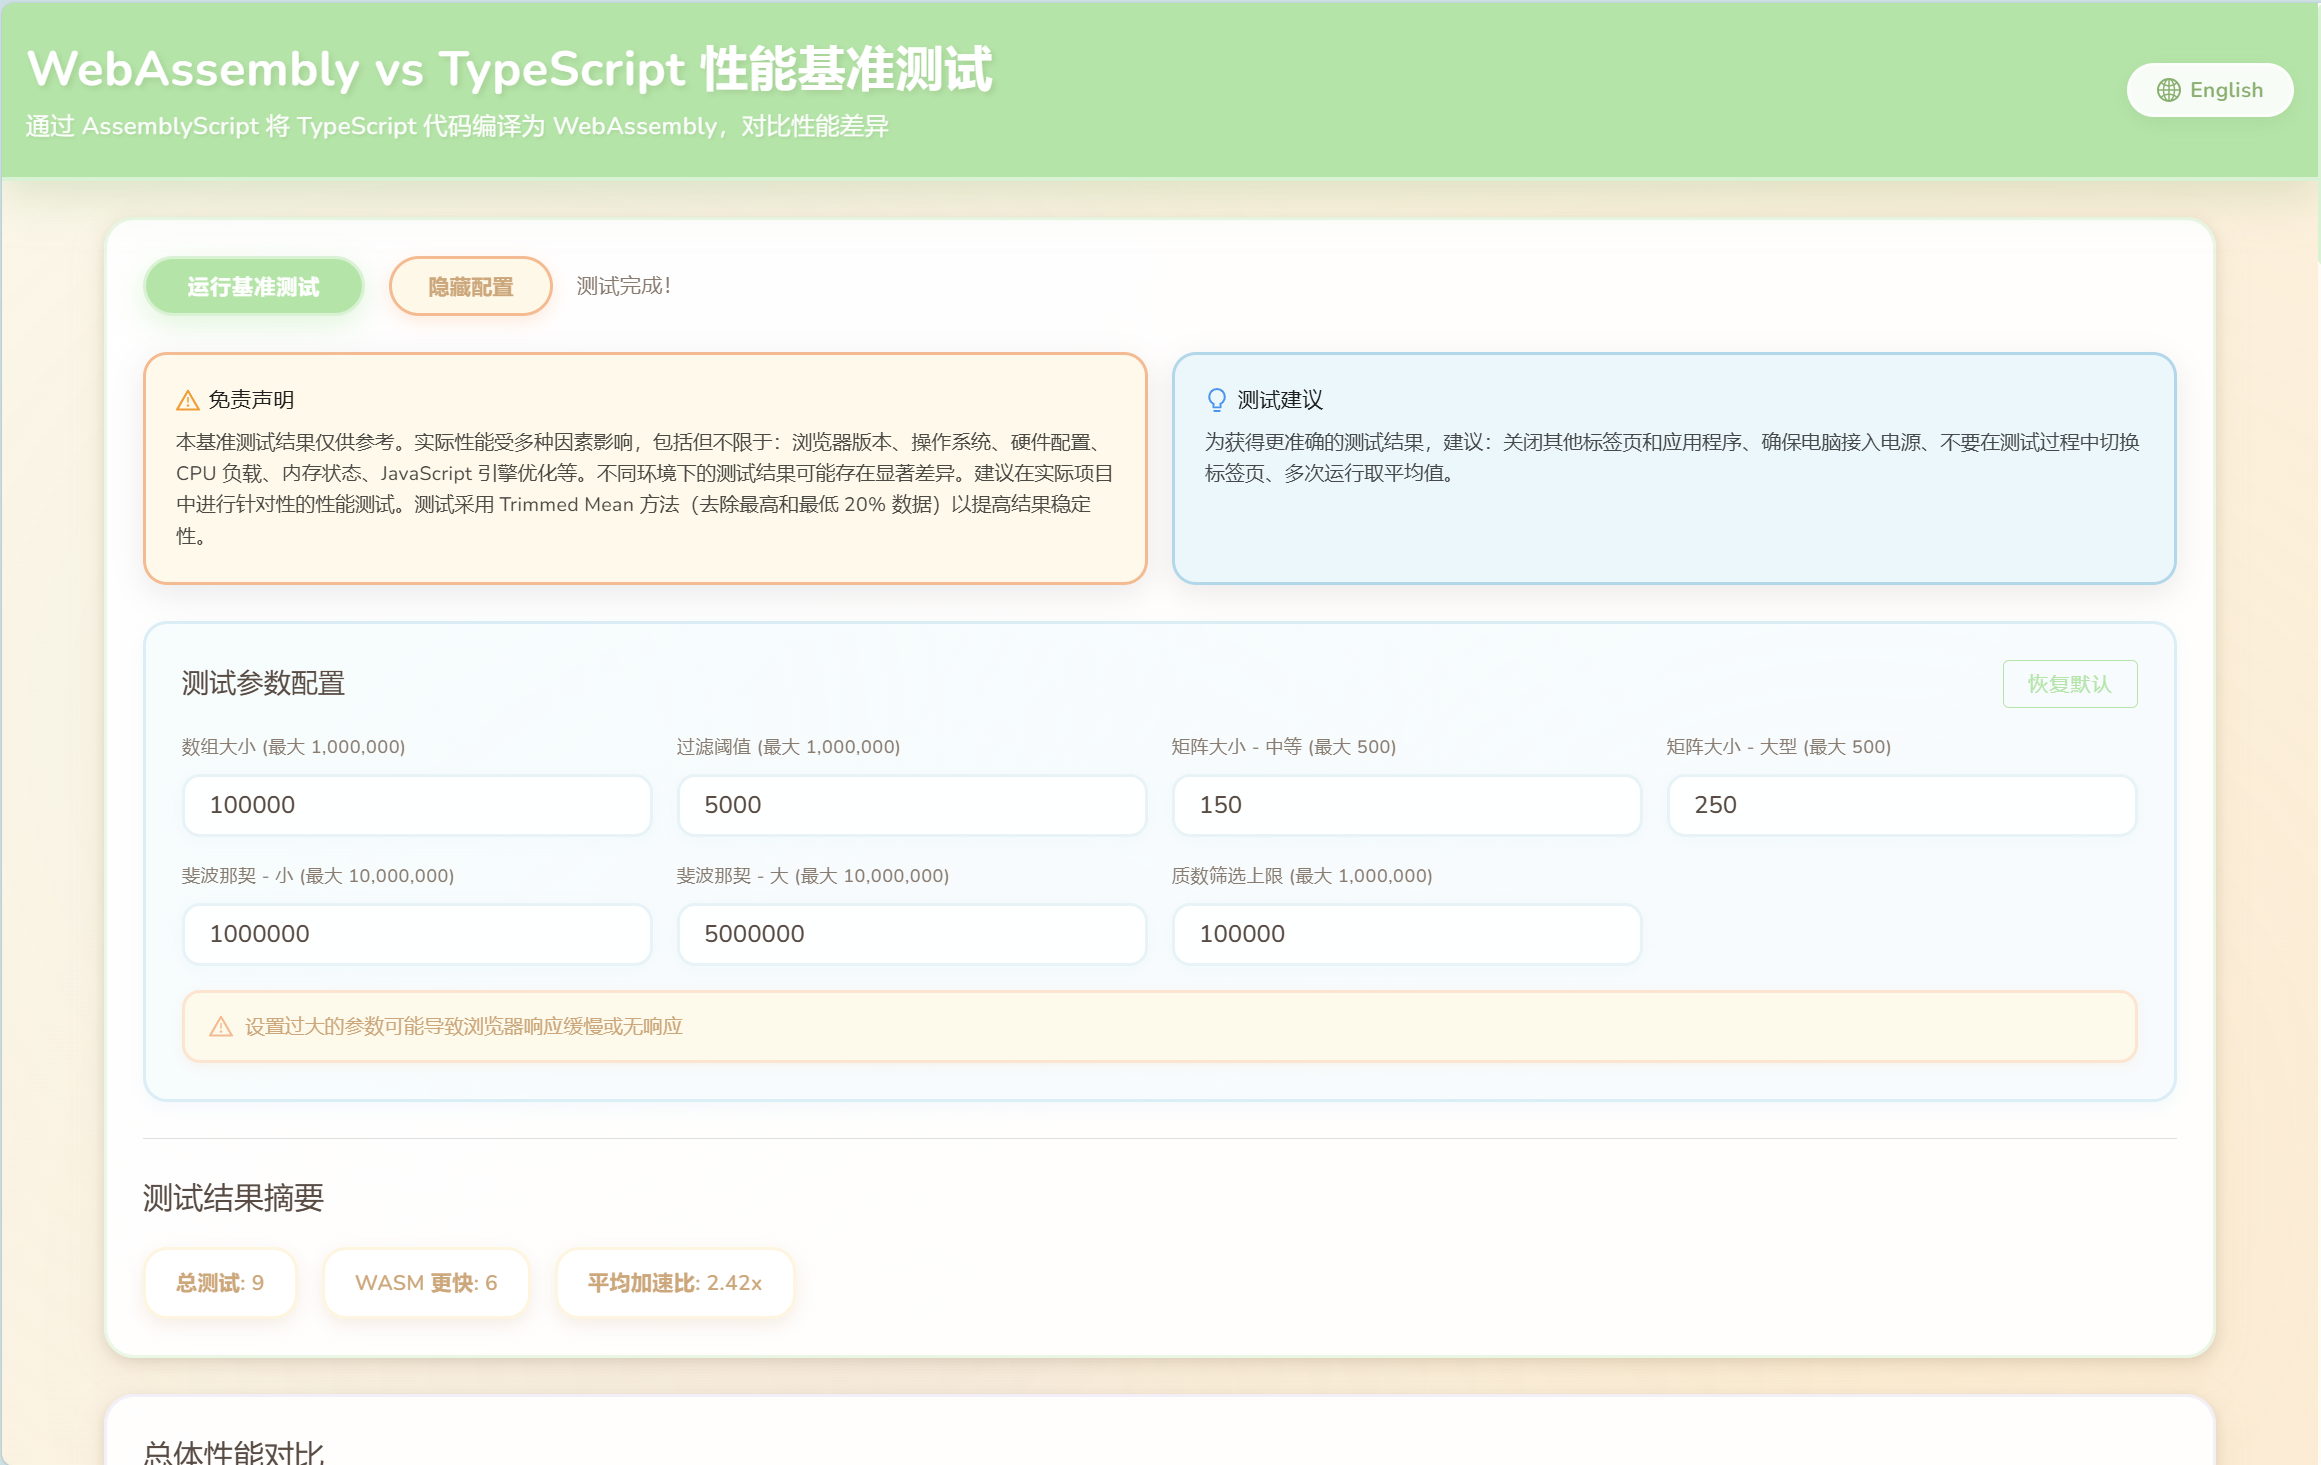2321x1465 pixels.
Task: Restore defaults with 恢复默认 button
Action: [2069, 684]
